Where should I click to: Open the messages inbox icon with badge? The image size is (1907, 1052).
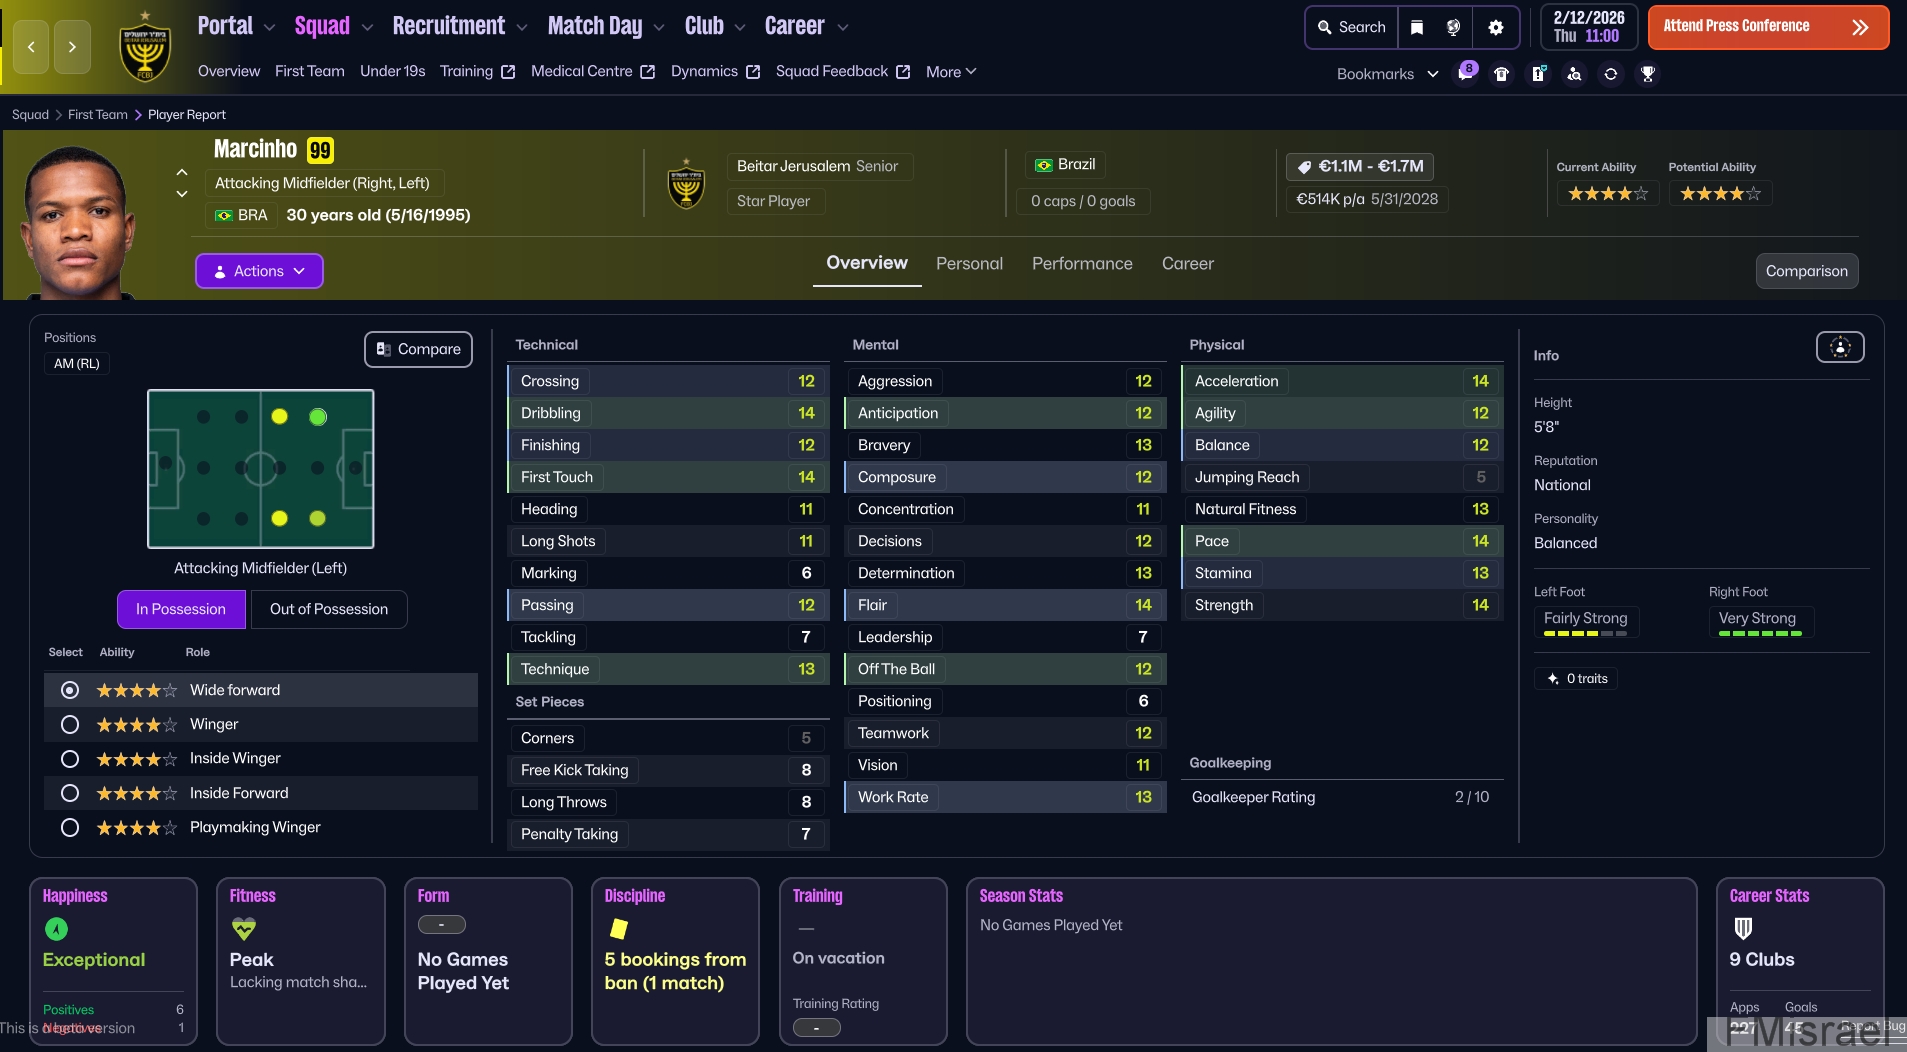(x=1465, y=74)
